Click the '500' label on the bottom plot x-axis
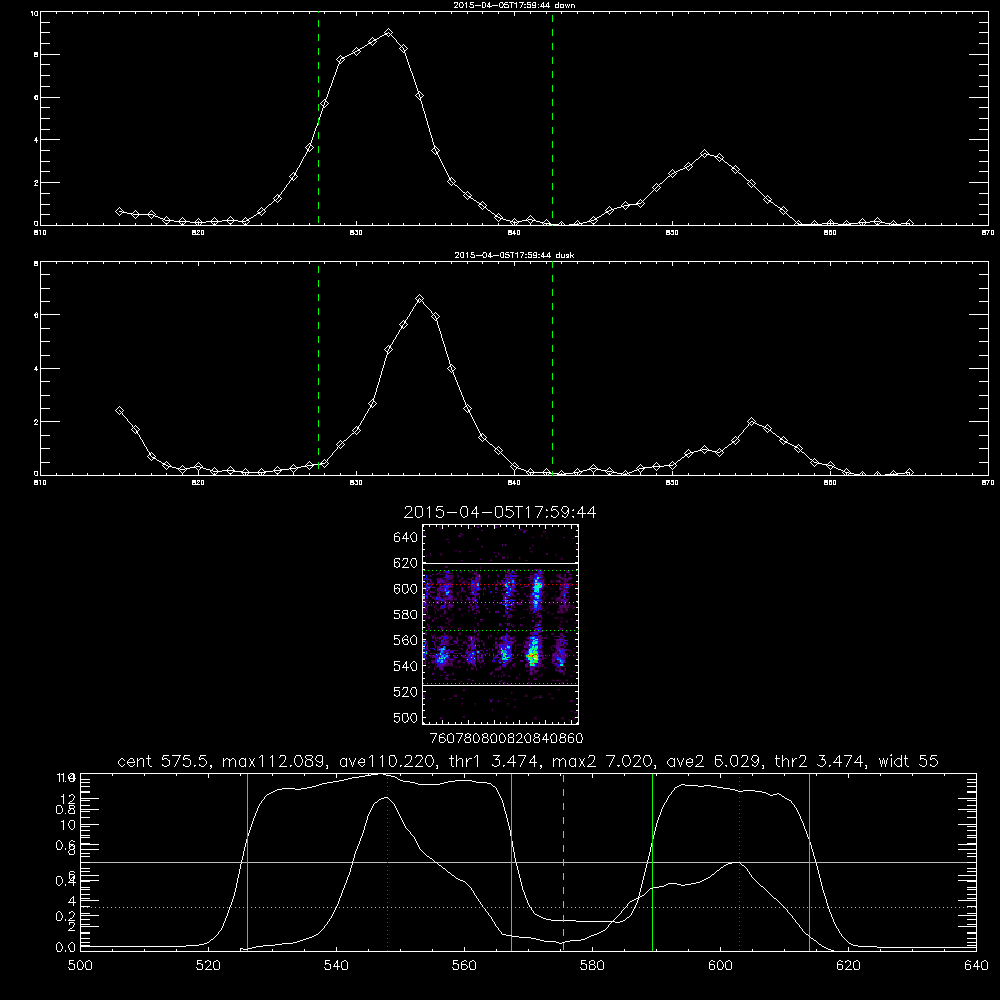Image resolution: width=1000 pixels, height=1000 pixels. click(80, 966)
